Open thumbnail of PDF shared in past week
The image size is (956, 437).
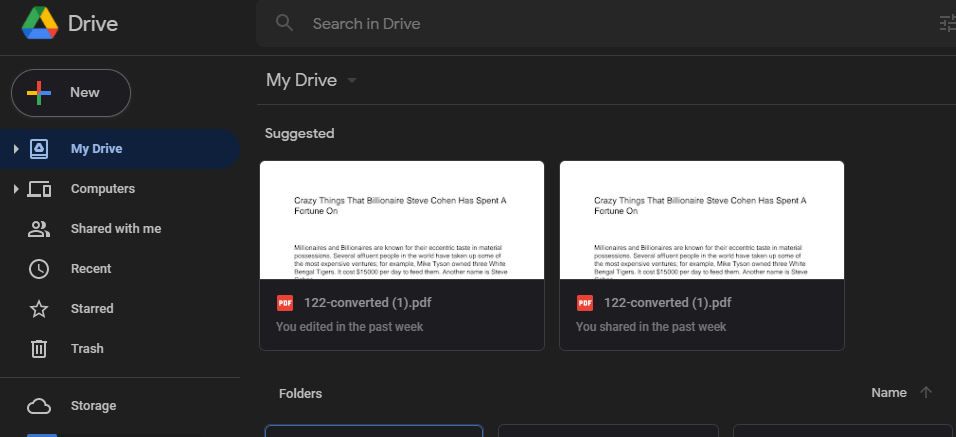pyautogui.click(x=702, y=220)
